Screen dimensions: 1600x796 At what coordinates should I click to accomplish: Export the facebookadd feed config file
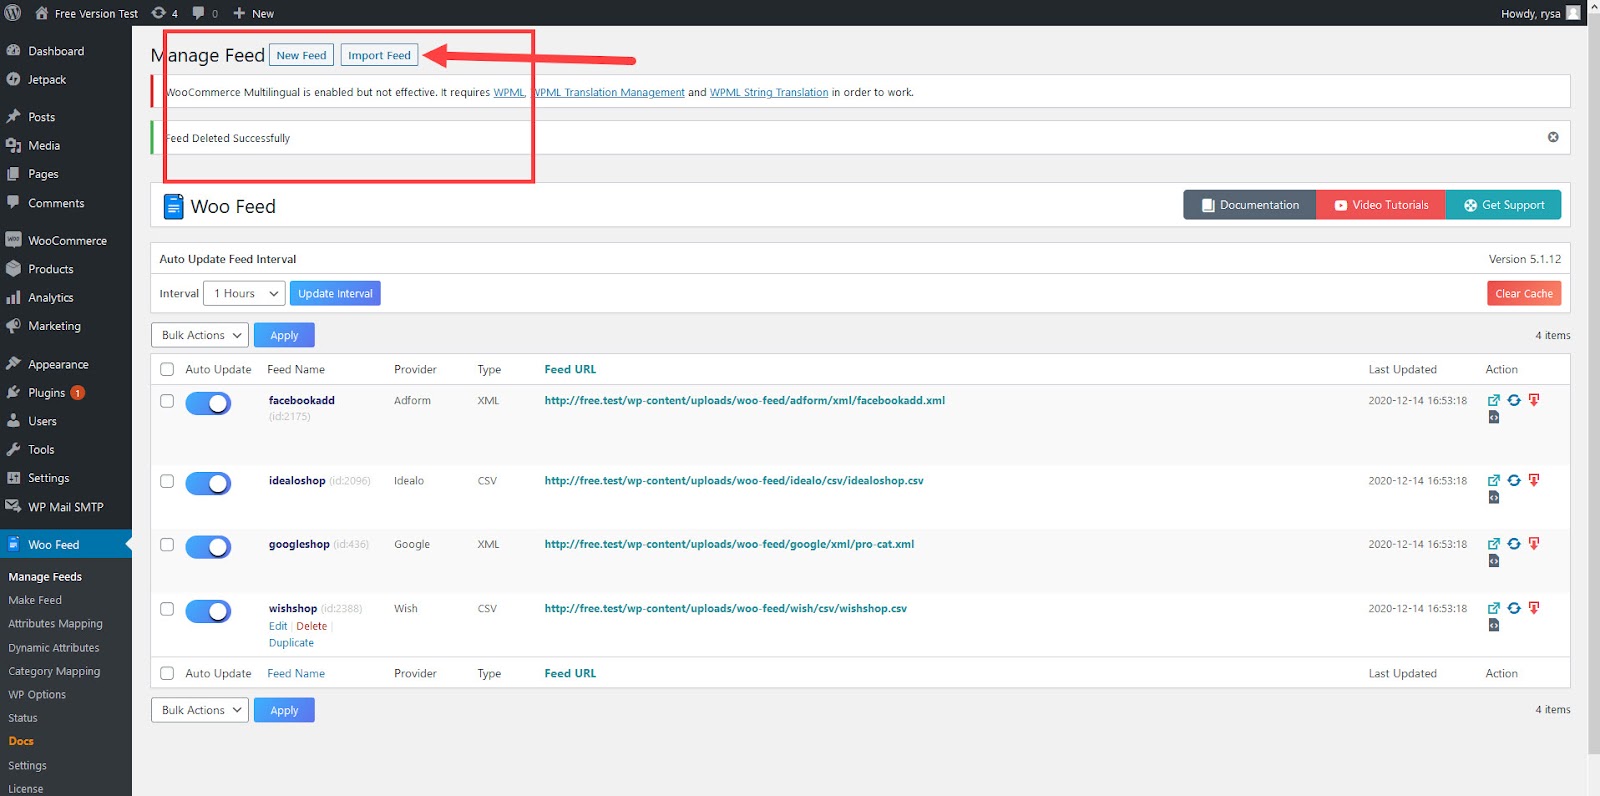pos(1494,417)
